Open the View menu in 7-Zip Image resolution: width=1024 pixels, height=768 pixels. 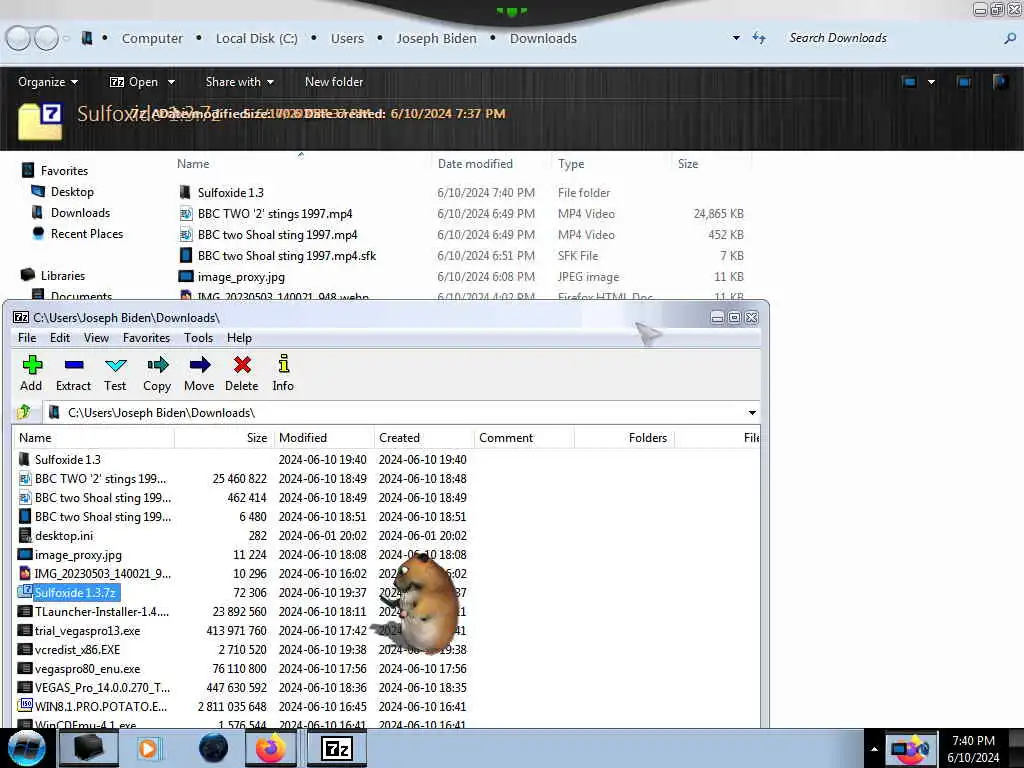pyautogui.click(x=96, y=338)
